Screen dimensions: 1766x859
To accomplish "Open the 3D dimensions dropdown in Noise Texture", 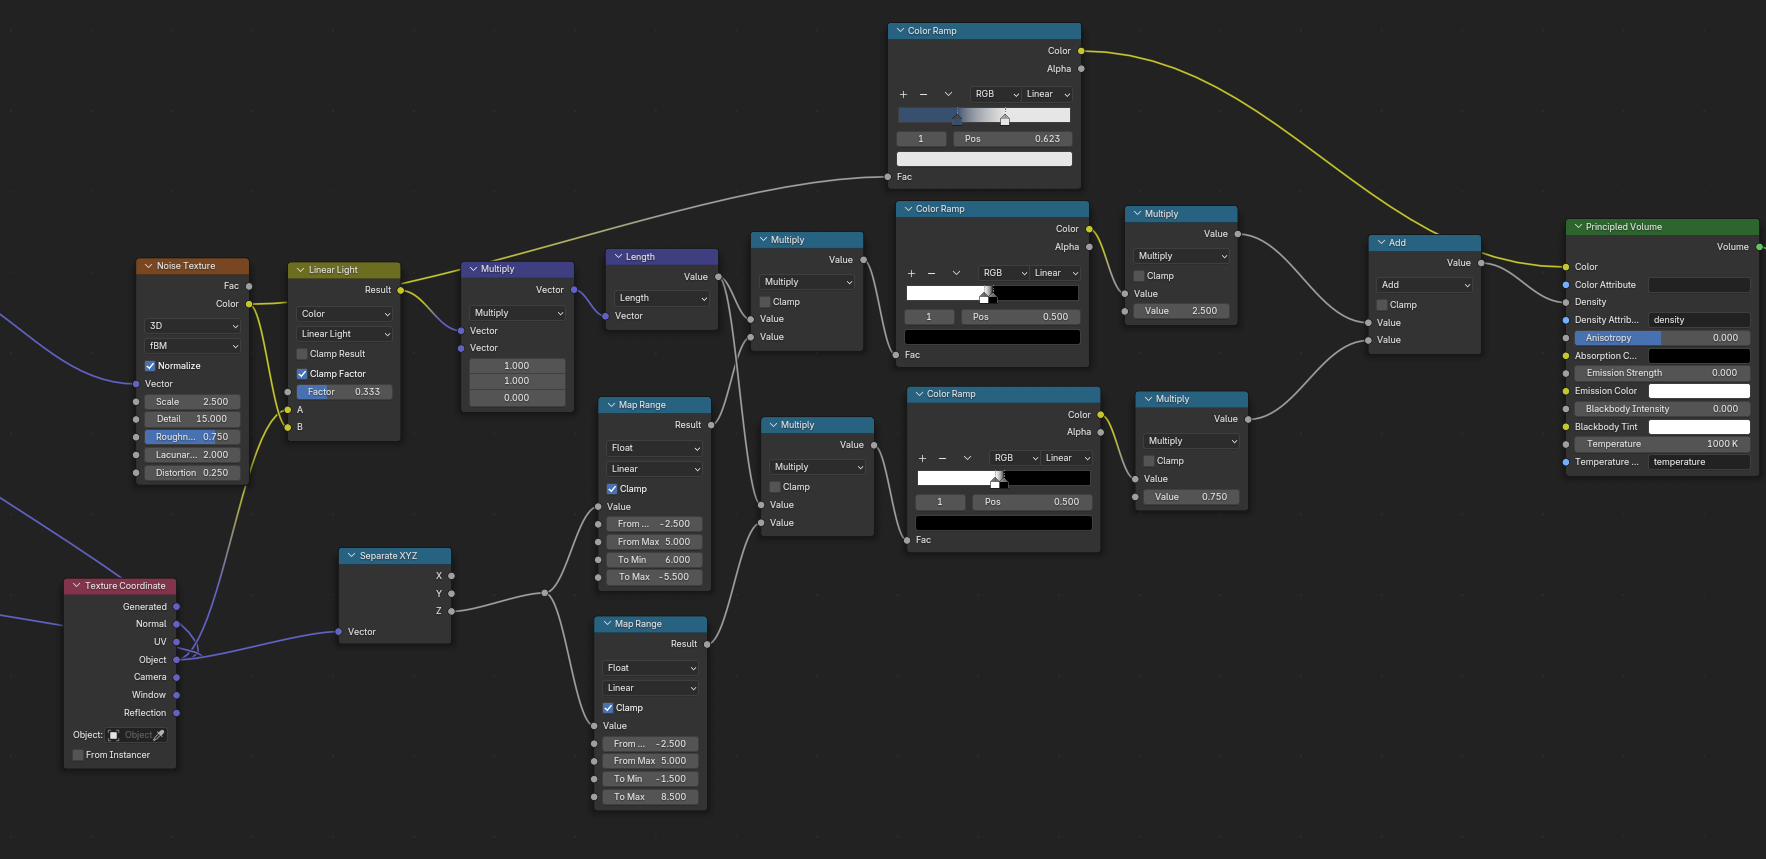I will [x=193, y=326].
